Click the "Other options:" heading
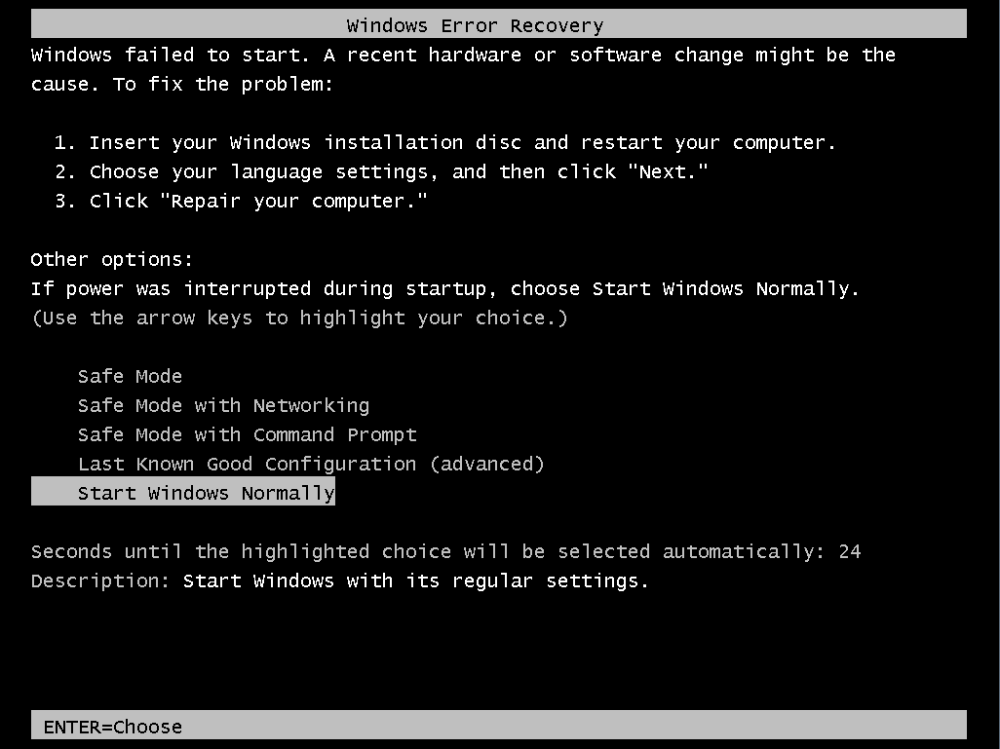Viewport: 1000px width, 749px height. (111, 260)
